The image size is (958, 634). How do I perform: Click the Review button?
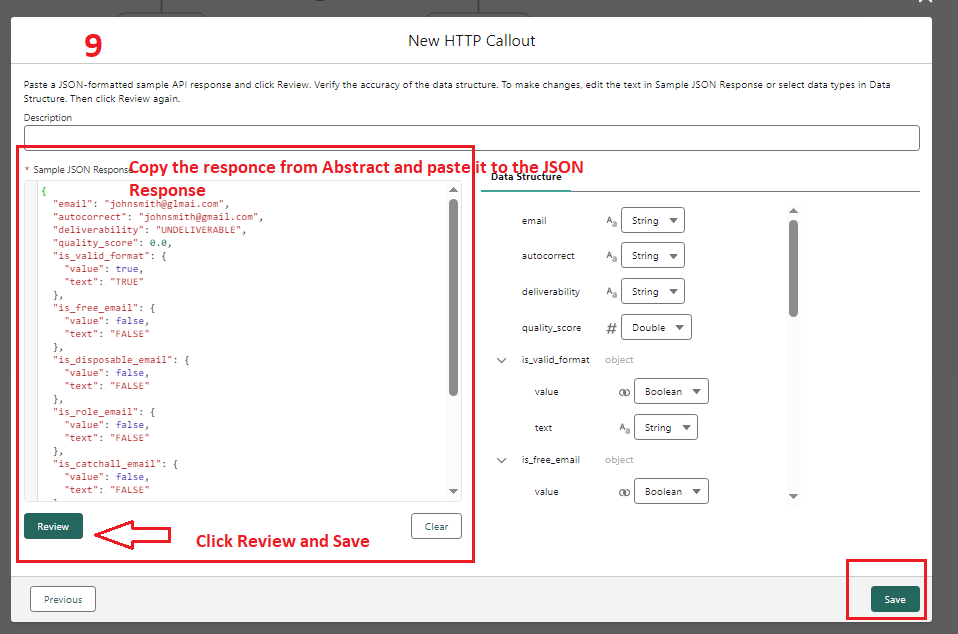click(53, 526)
